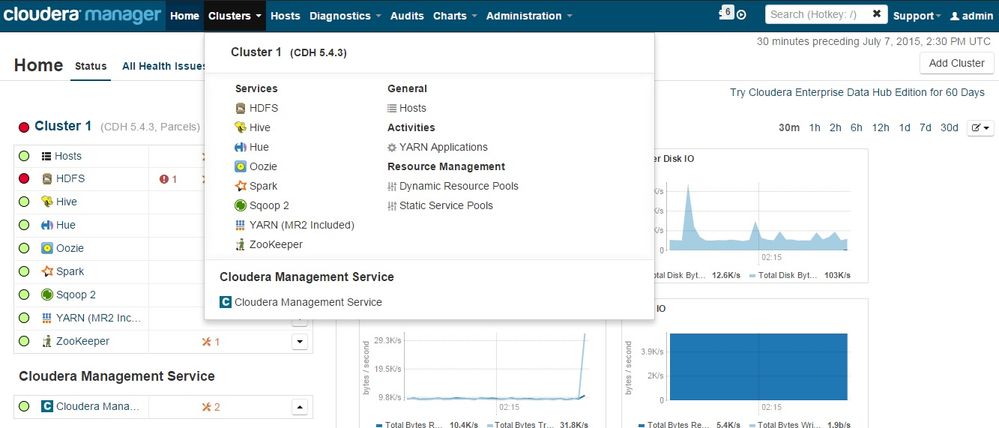Open the Support dropdown menu

tap(916, 16)
